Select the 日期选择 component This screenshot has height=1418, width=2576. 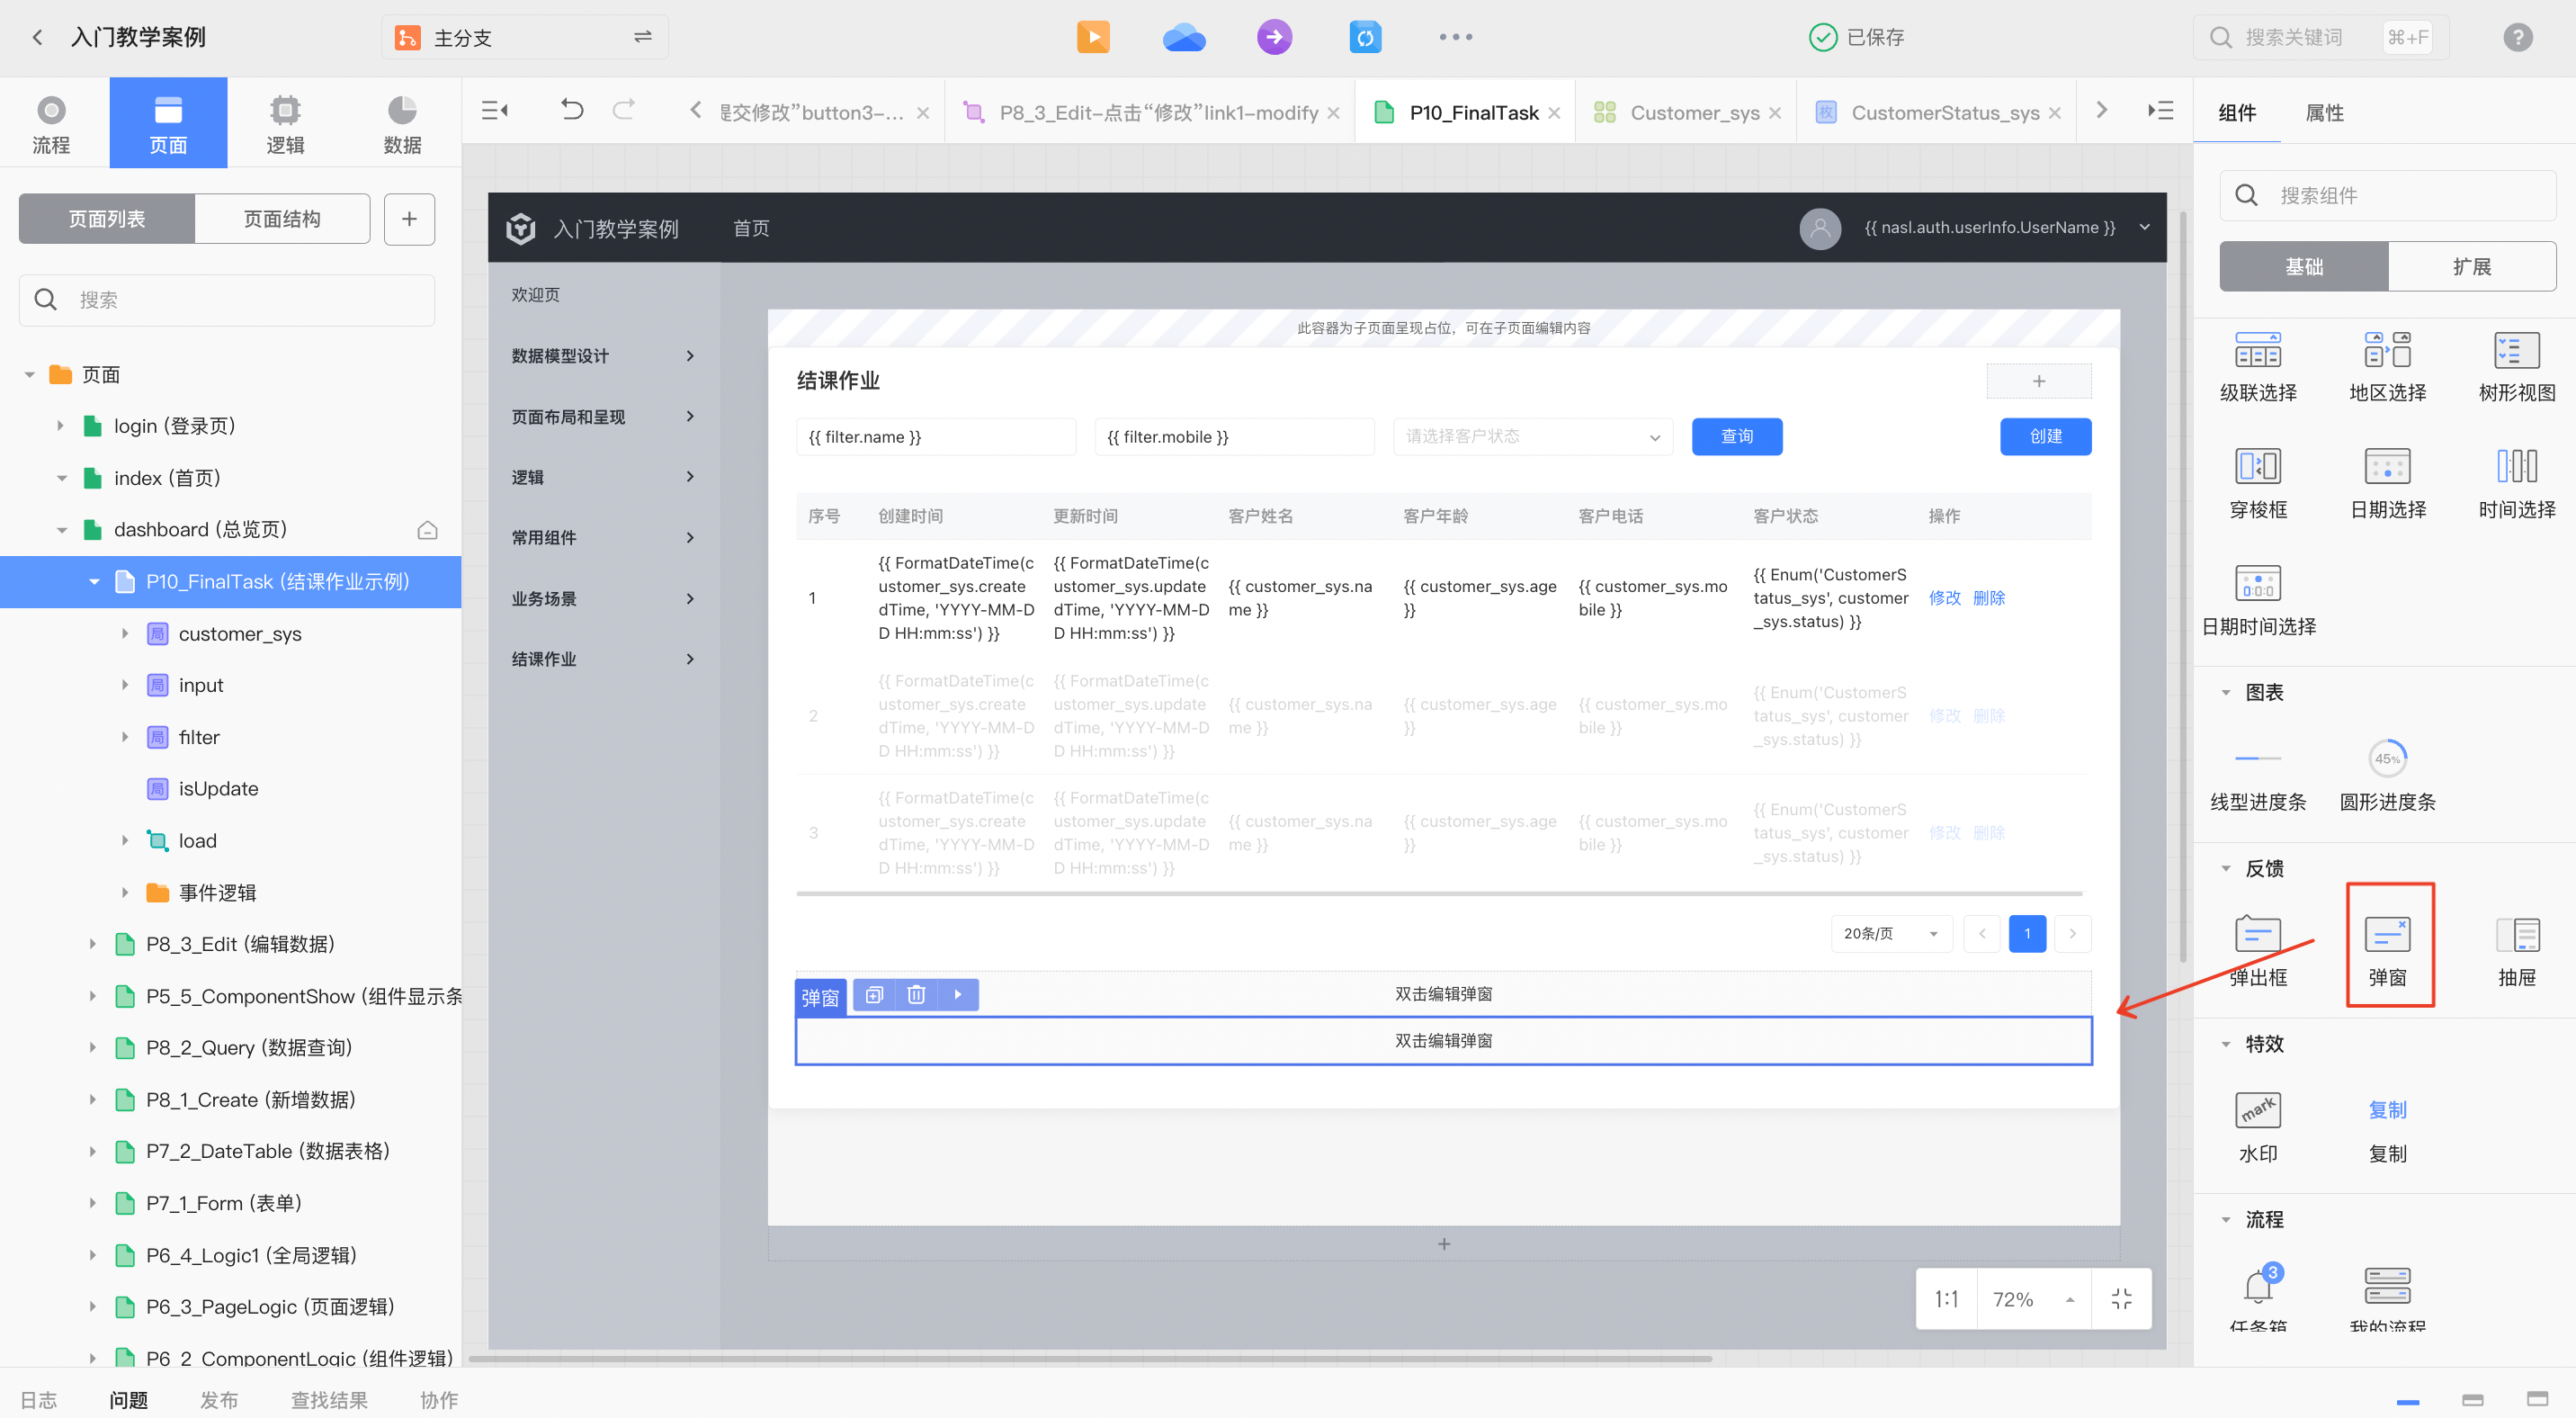pyautogui.click(x=2387, y=484)
